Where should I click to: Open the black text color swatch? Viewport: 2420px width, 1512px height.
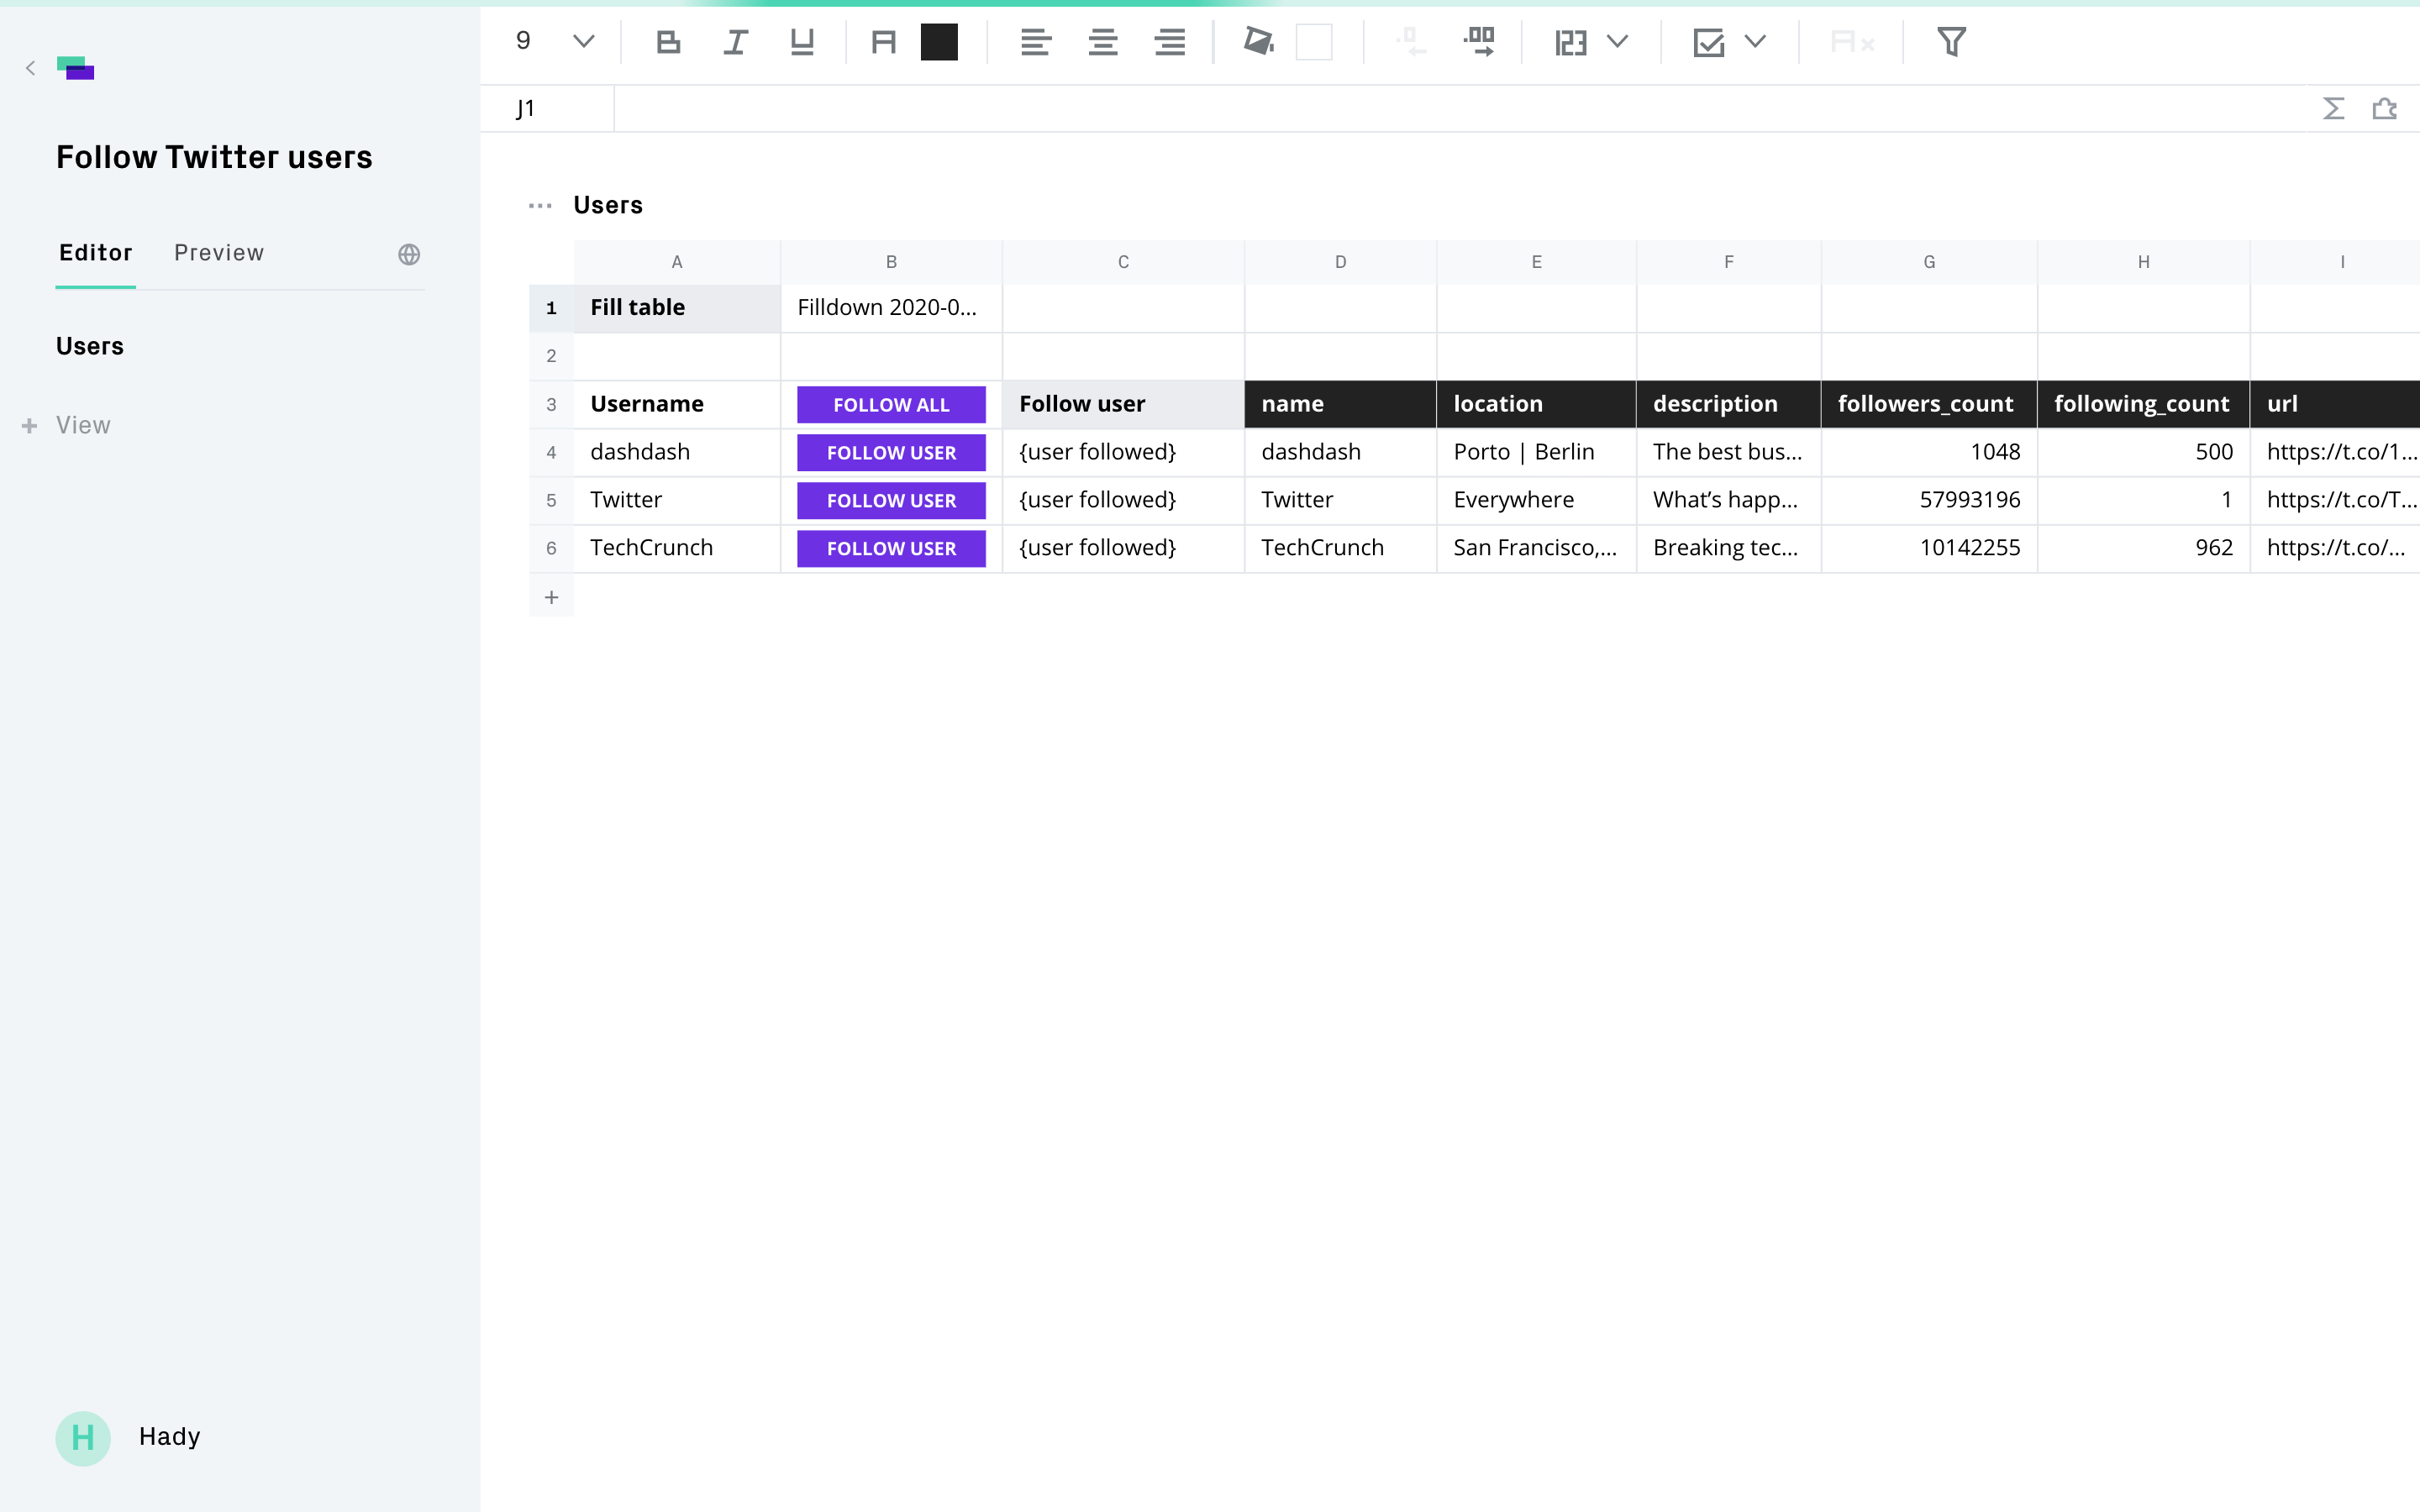(938, 42)
